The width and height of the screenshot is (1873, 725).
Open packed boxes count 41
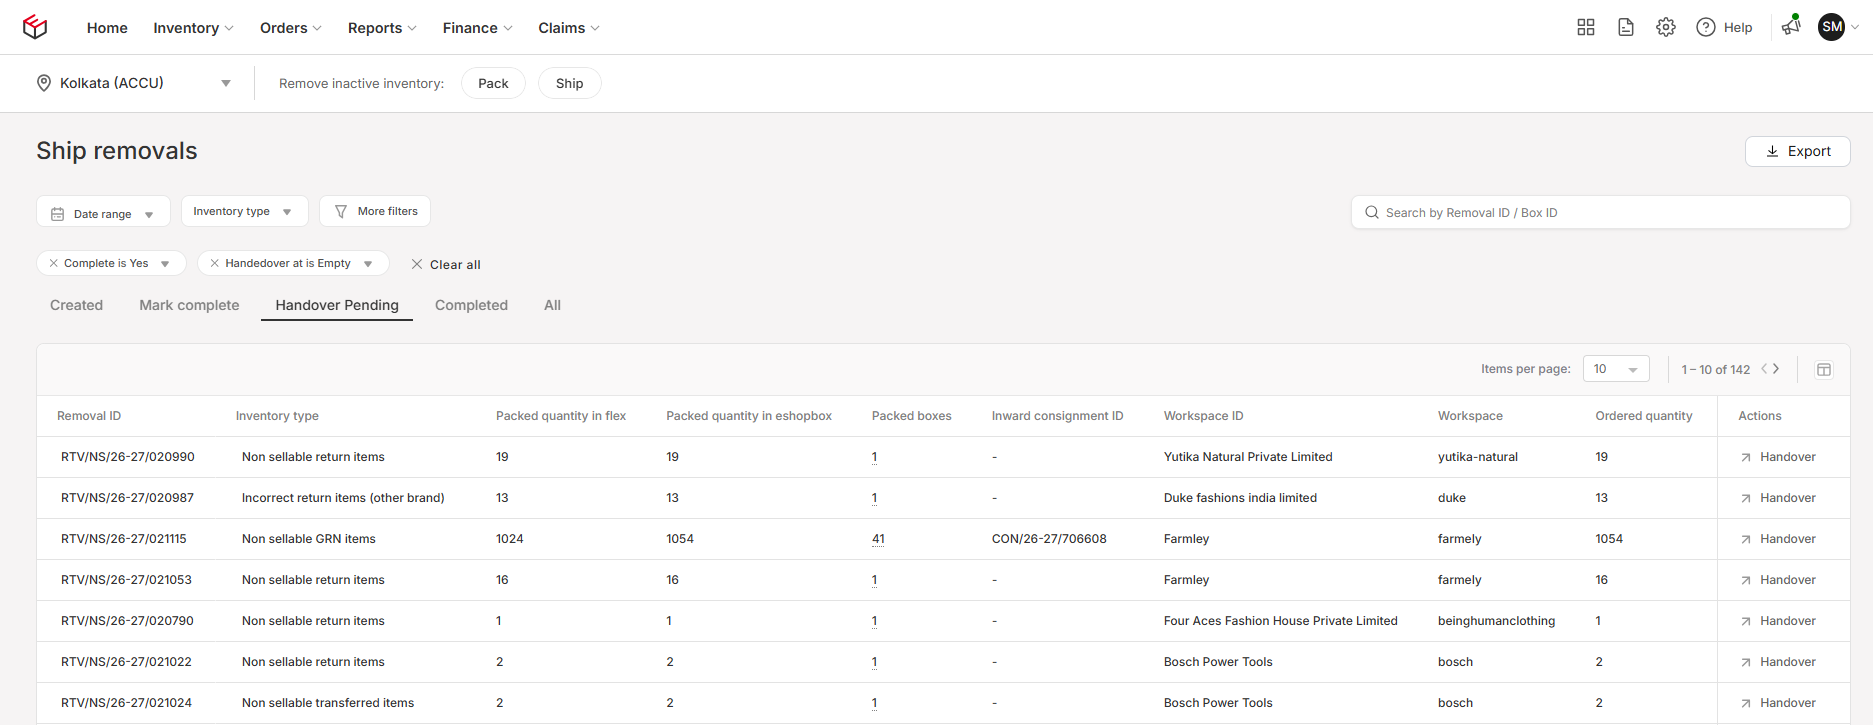(878, 539)
